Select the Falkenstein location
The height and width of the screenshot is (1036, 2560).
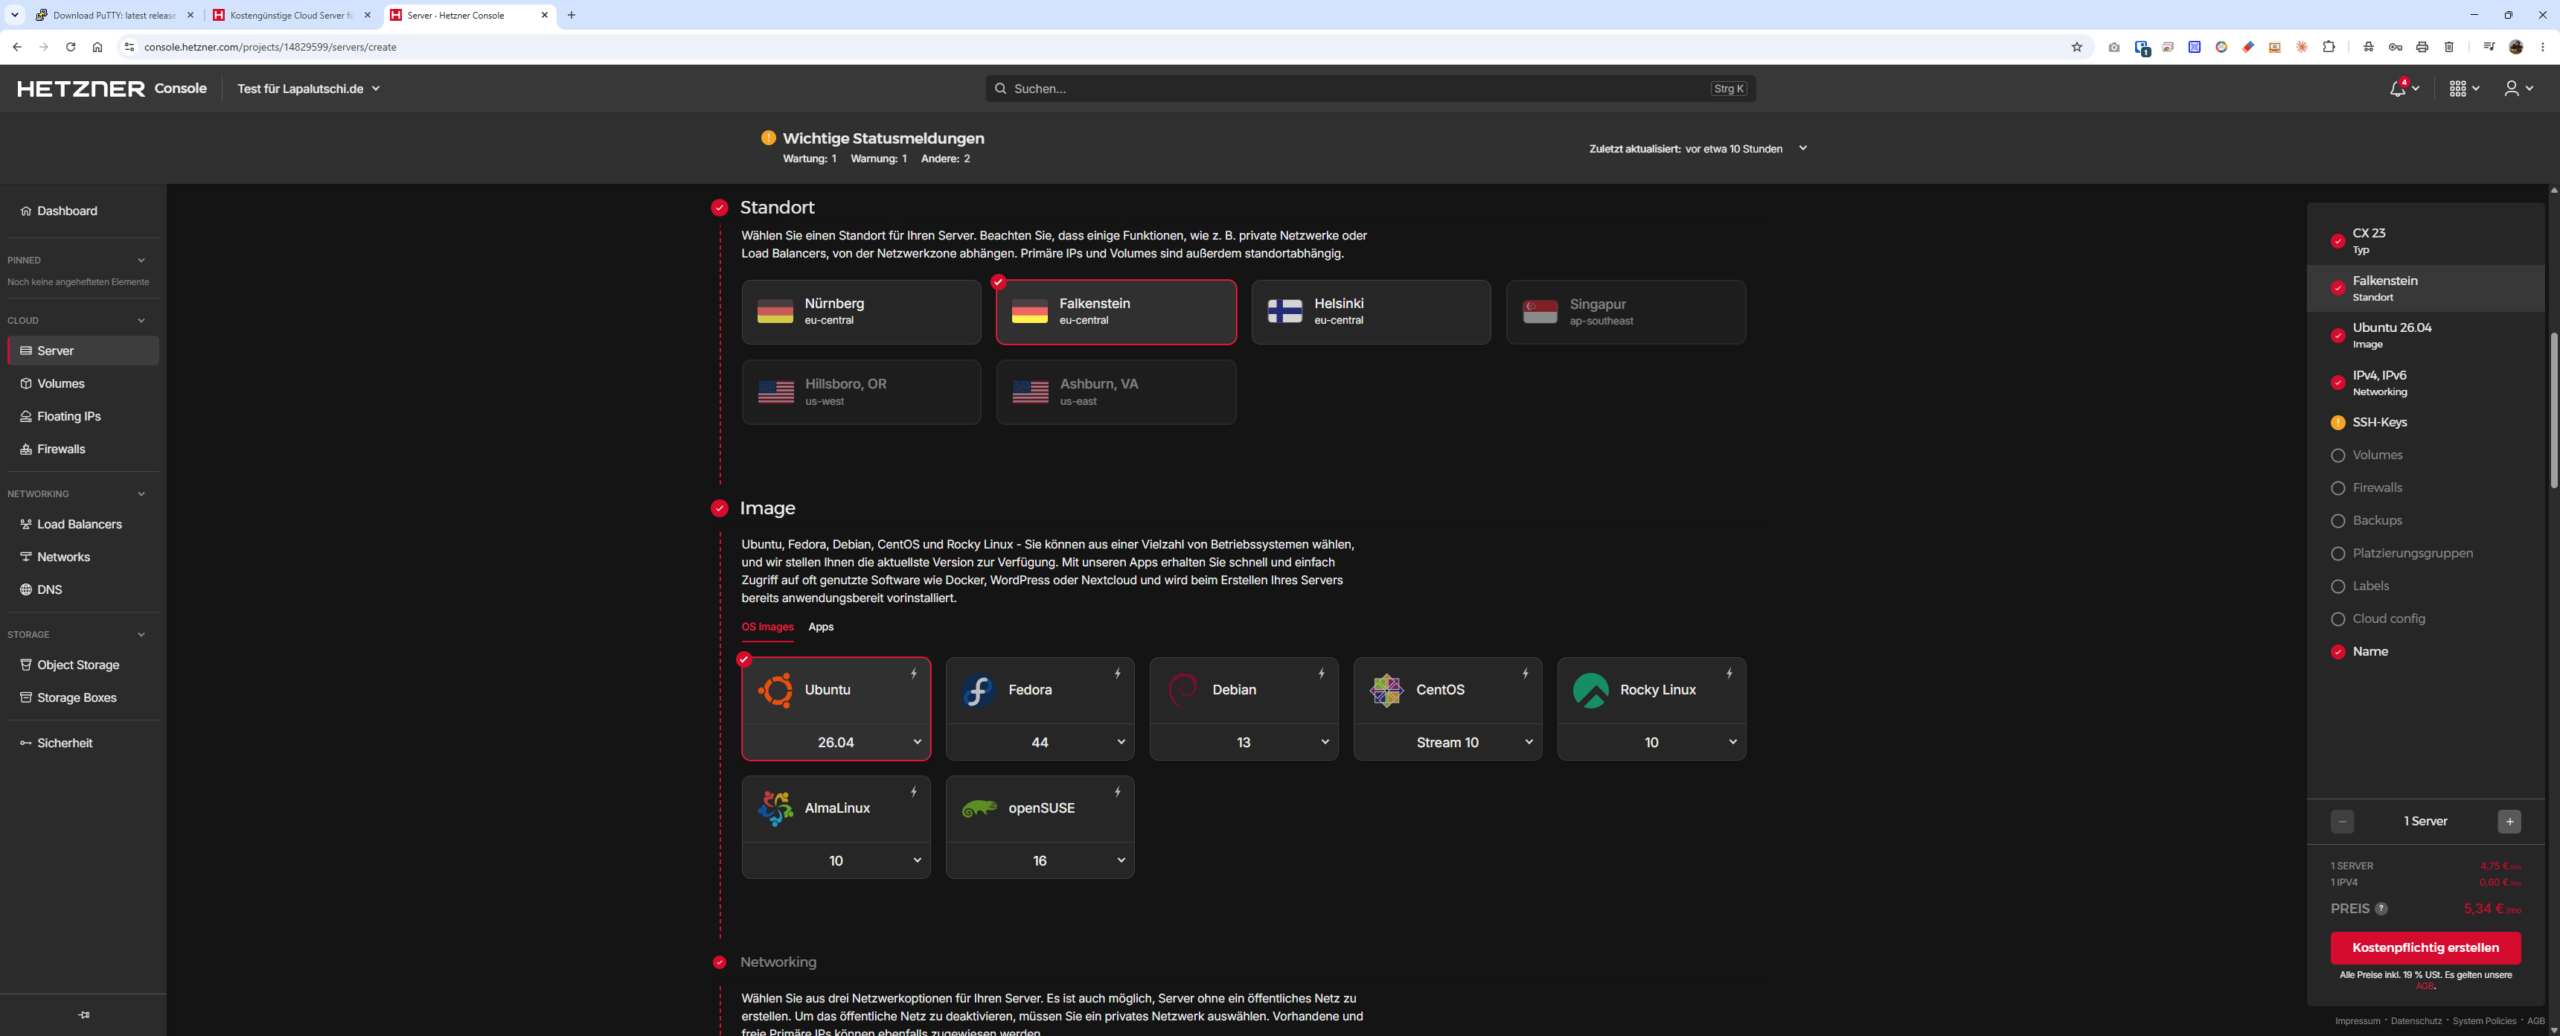coord(1116,312)
